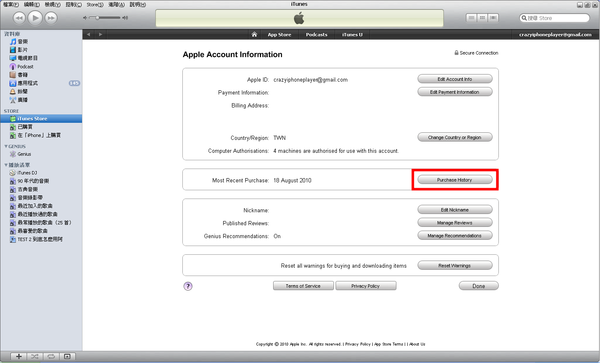Image resolution: width=600 pixels, height=363 pixels.
Task: Toggle shuffle at the bottom bar
Action: tap(34, 356)
